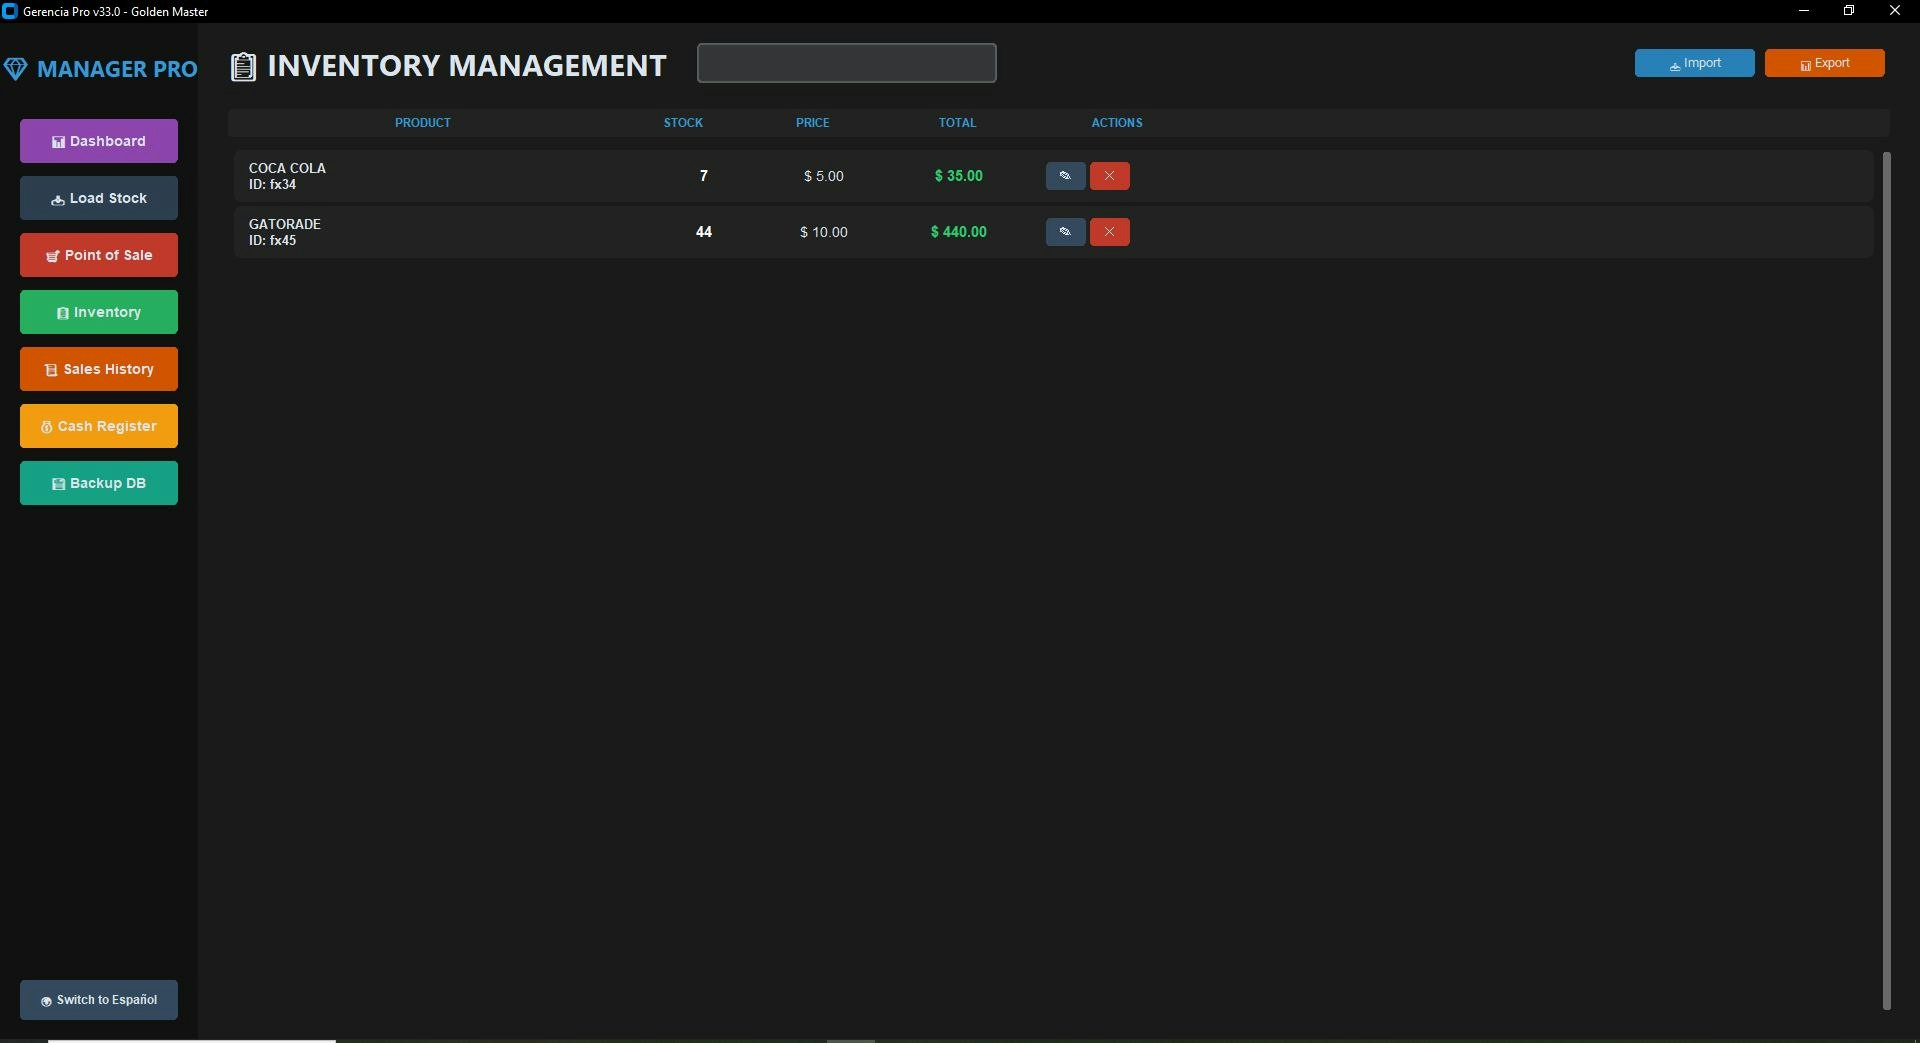Image resolution: width=1920 pixels, height=1043 pixels.
Task: Click the $ 5.00 price cell
Action: click(824, 176)
